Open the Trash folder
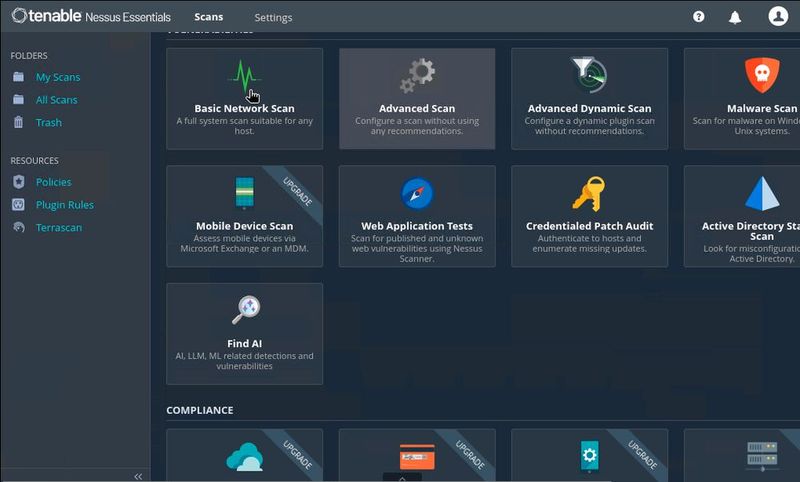This screenshot has width=800, height=482. tap(48, 122)
